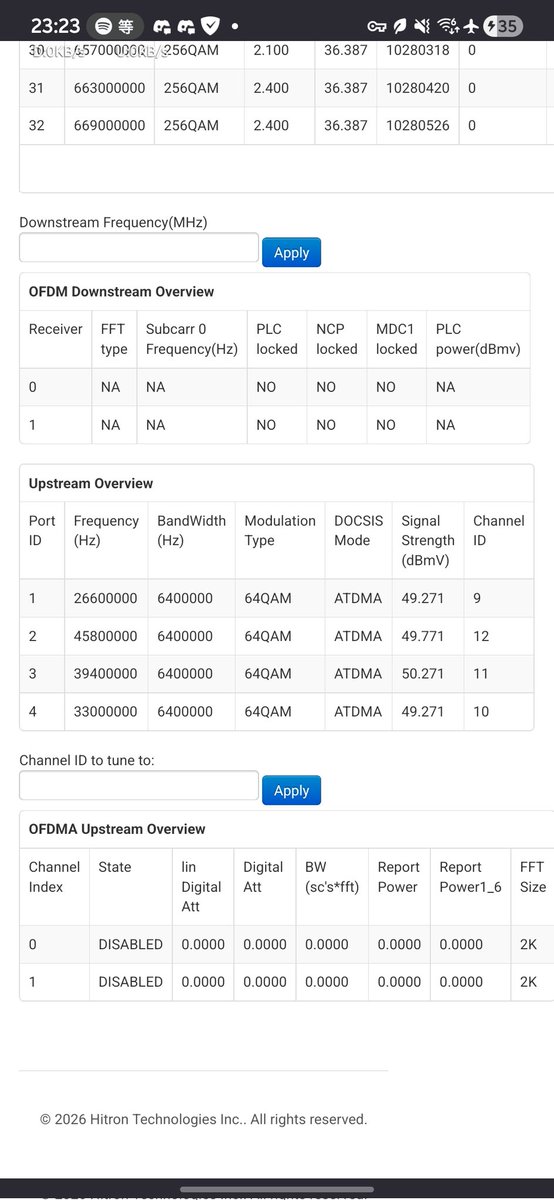This screenshot has height=1200, width=554.
Task: Select the OFDMA Upstream Overview heading
Action: [117, 829]
